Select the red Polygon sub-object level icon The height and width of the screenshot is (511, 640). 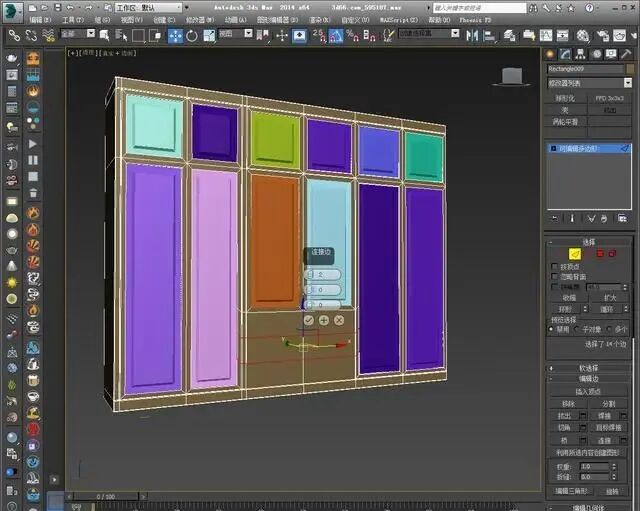(x=600, y=253)
